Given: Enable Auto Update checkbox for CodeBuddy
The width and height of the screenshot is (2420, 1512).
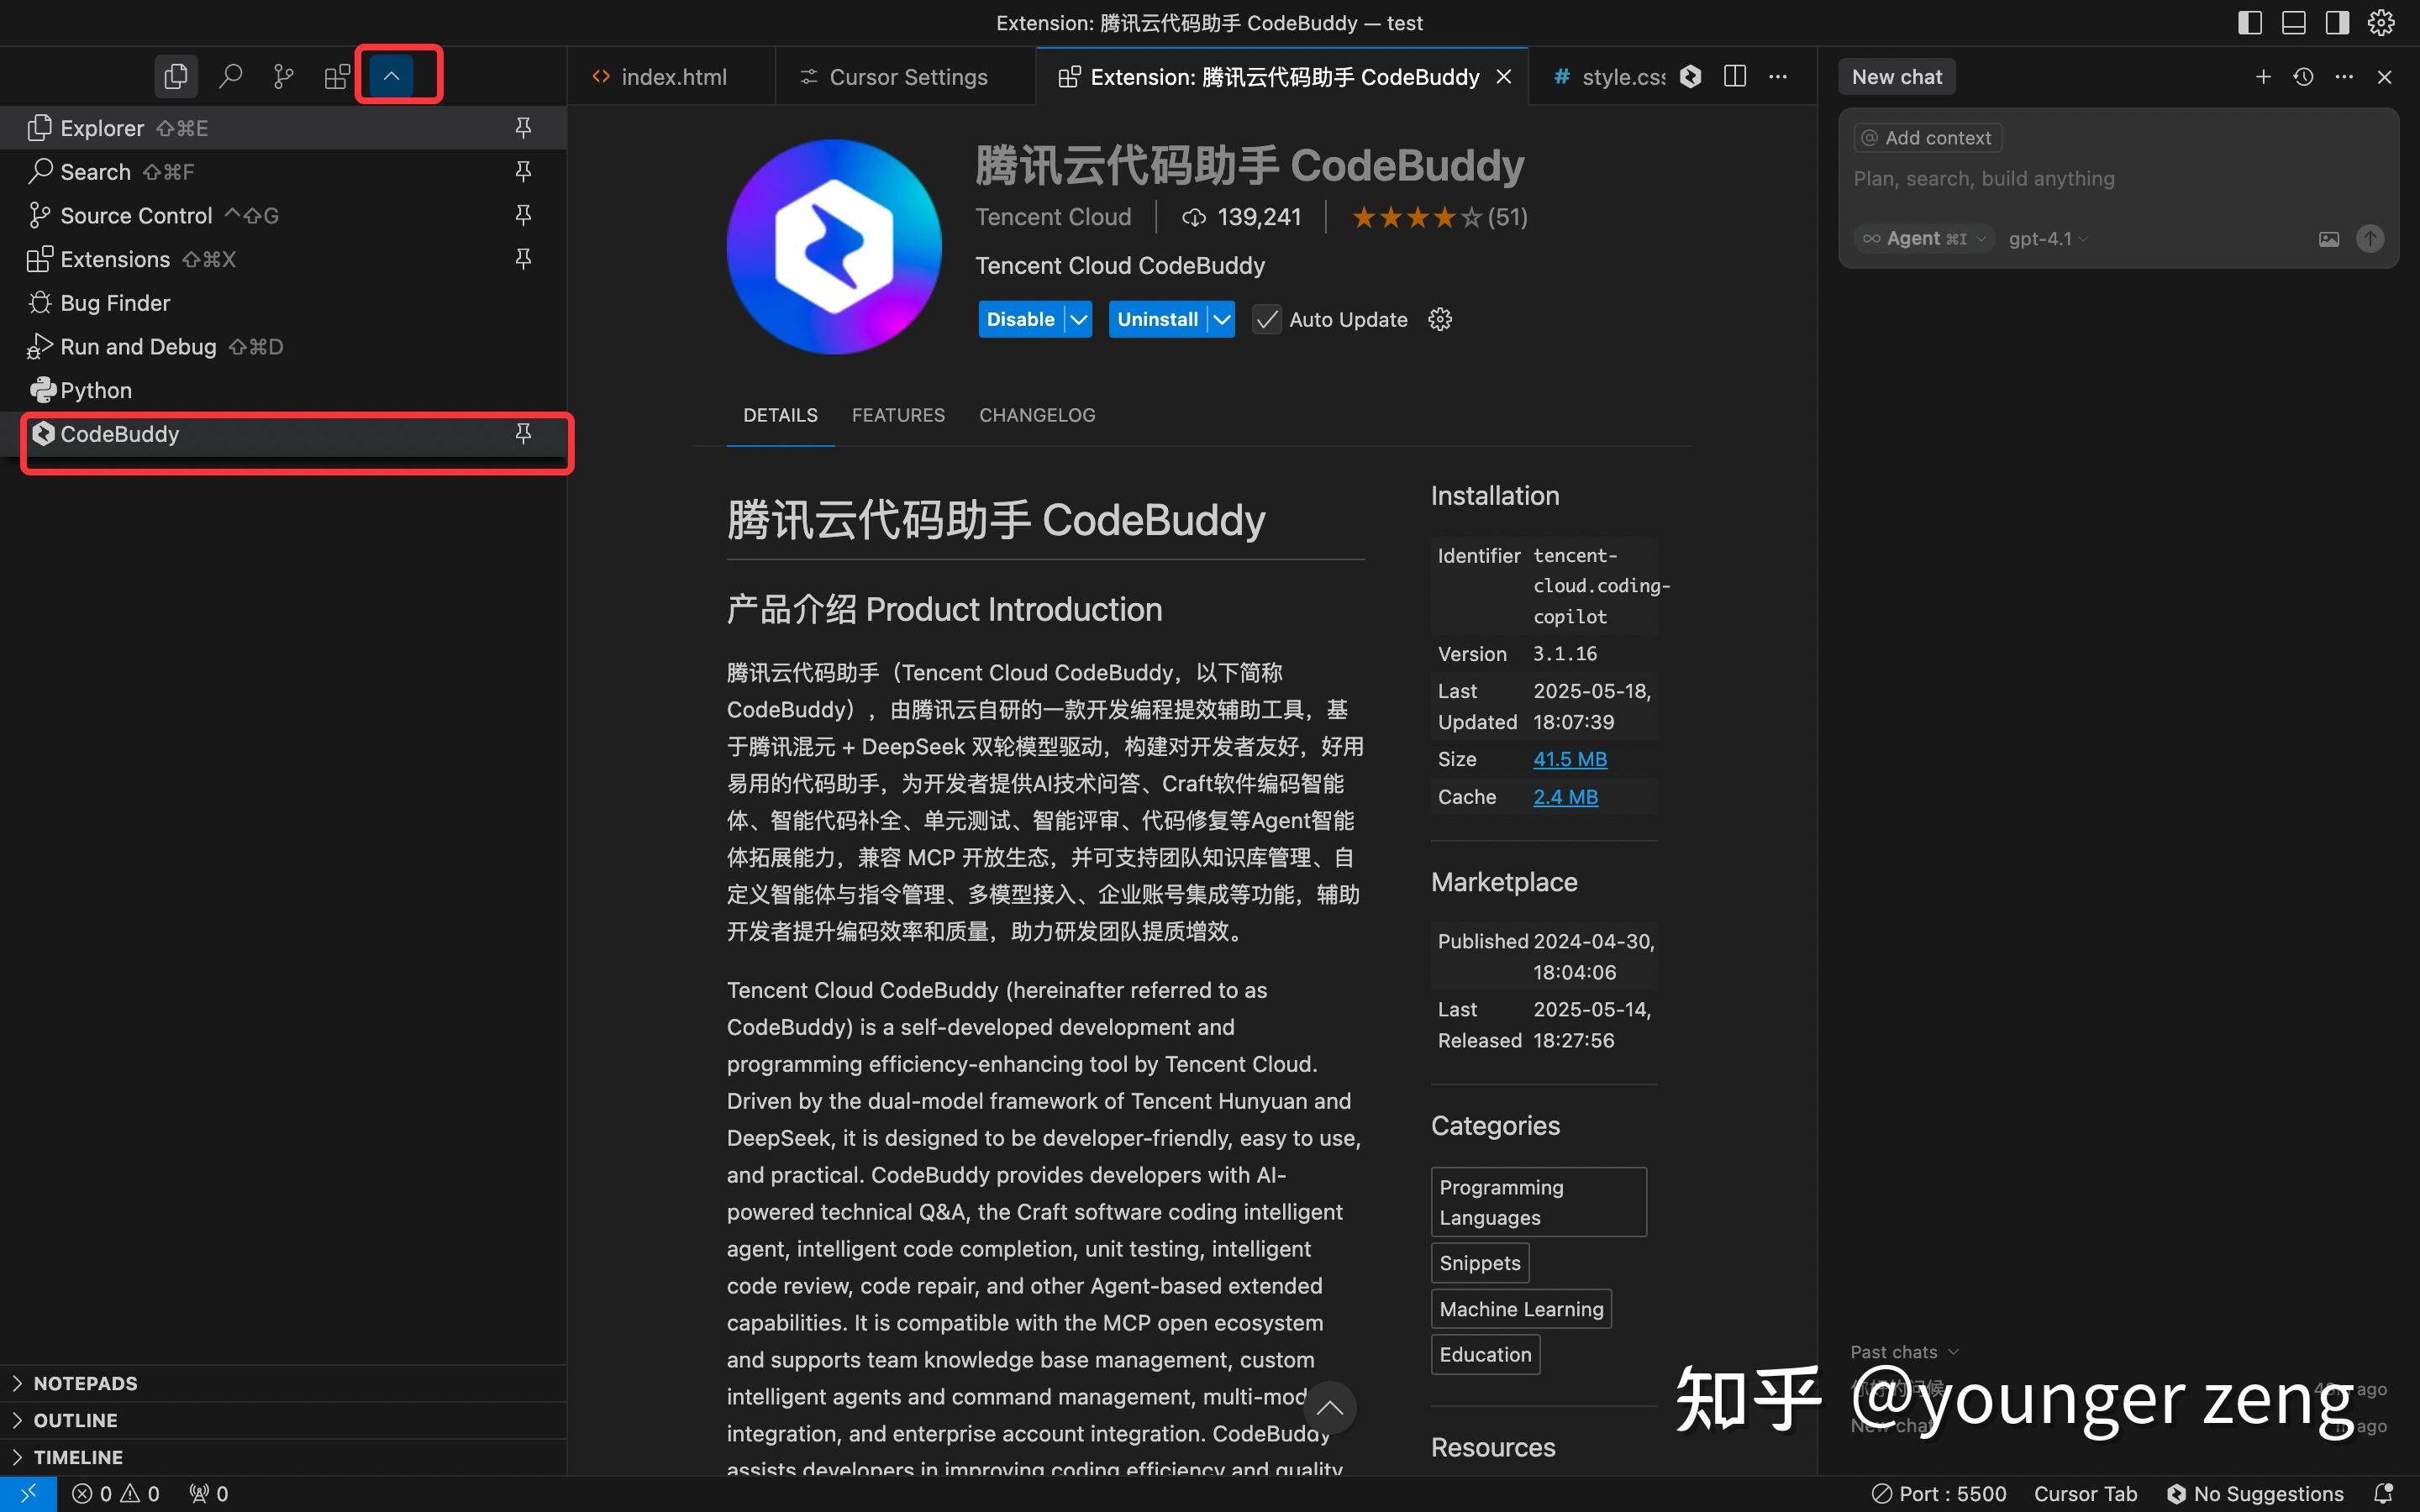Looking at the screenshot, I should (1266, 319).
